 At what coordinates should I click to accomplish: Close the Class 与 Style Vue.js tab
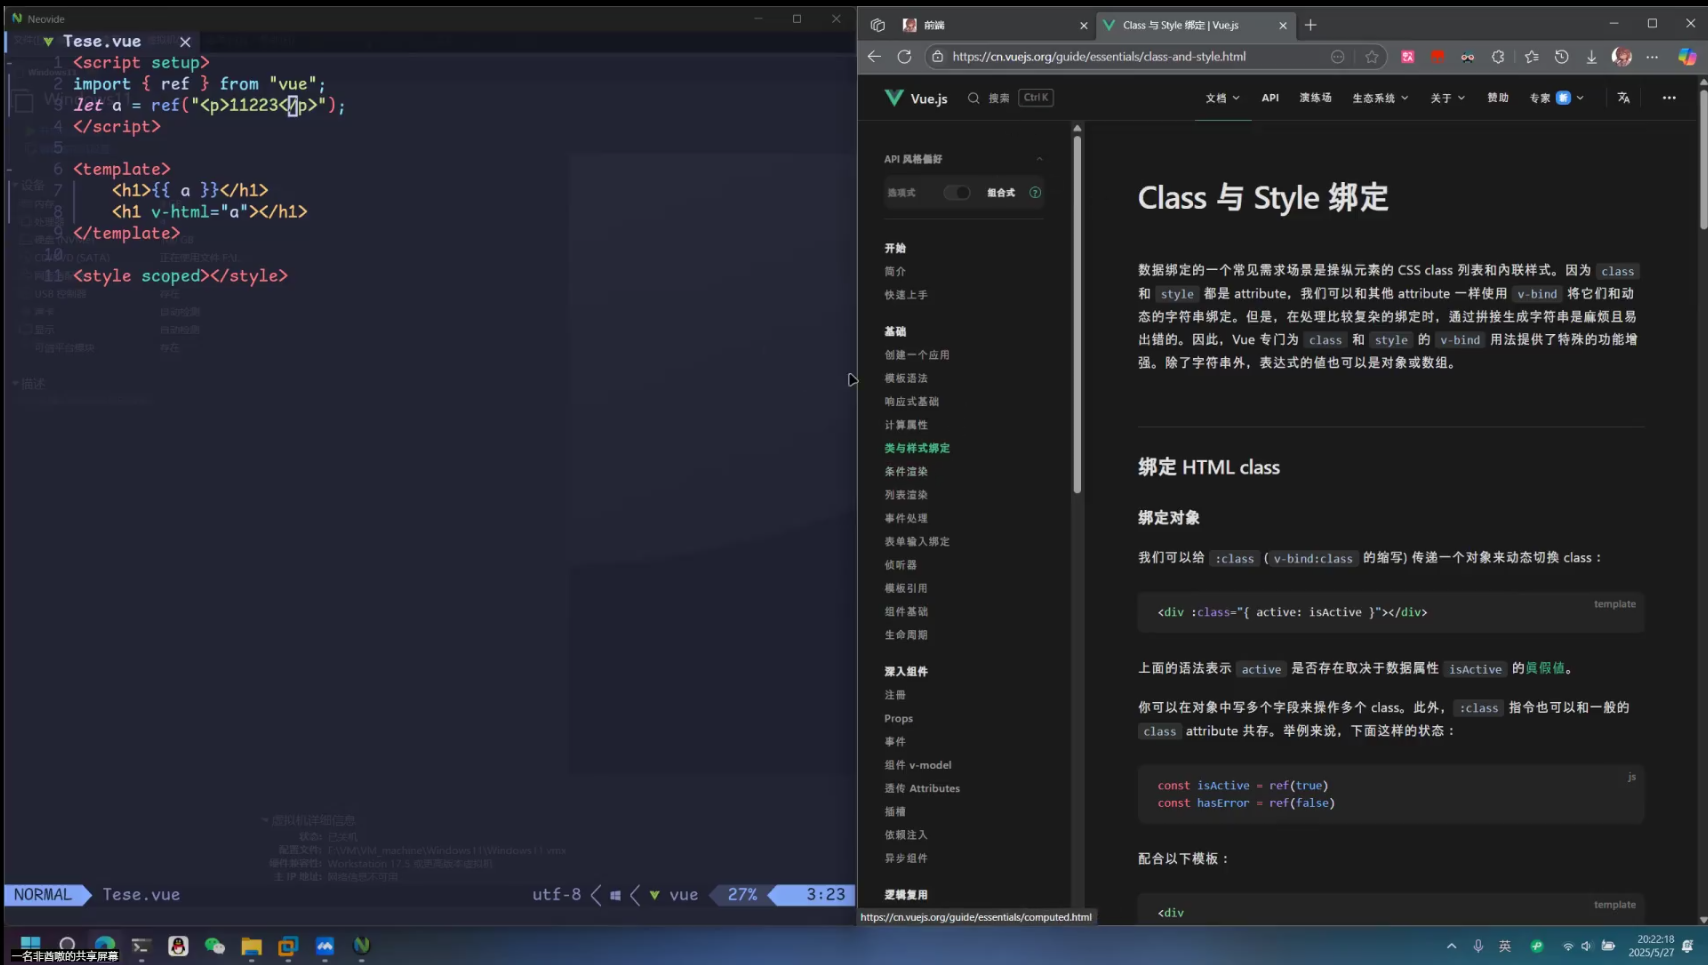1283,25
